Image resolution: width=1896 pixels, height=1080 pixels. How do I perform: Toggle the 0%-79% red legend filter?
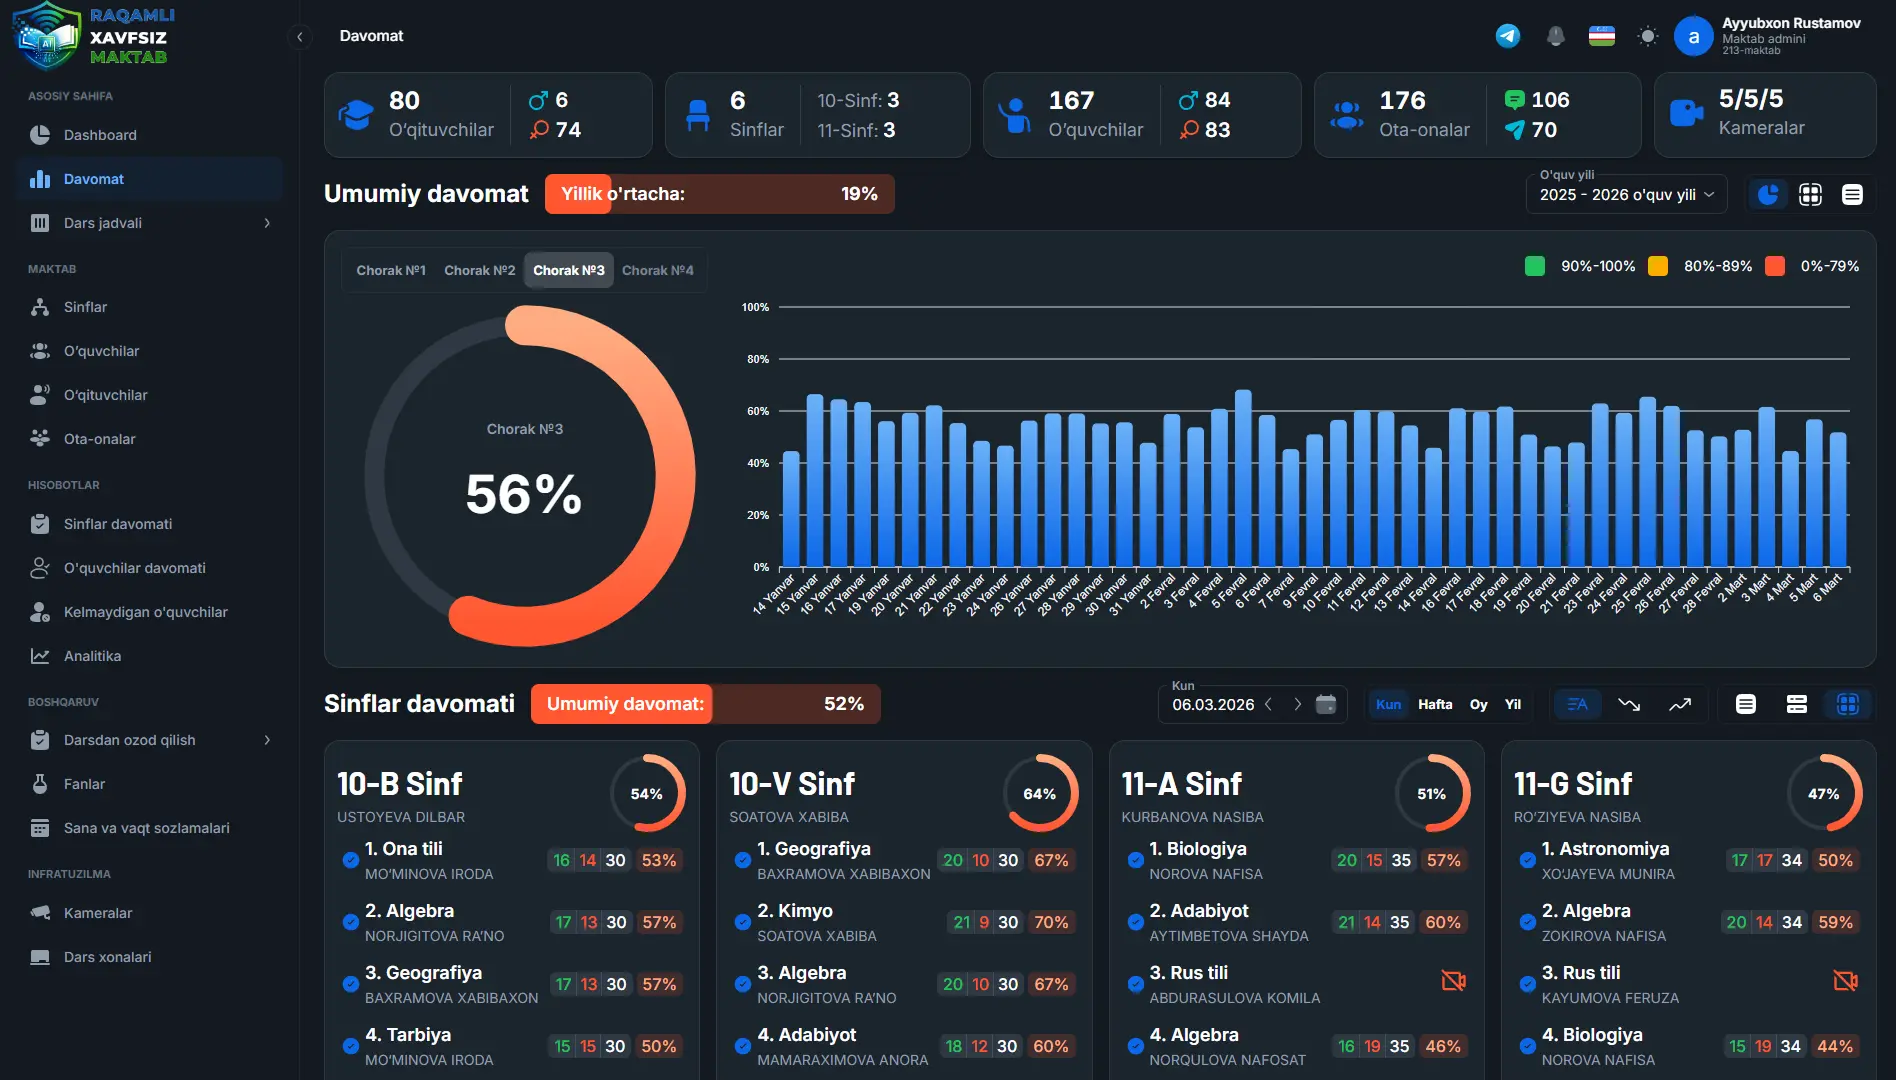1775,266
